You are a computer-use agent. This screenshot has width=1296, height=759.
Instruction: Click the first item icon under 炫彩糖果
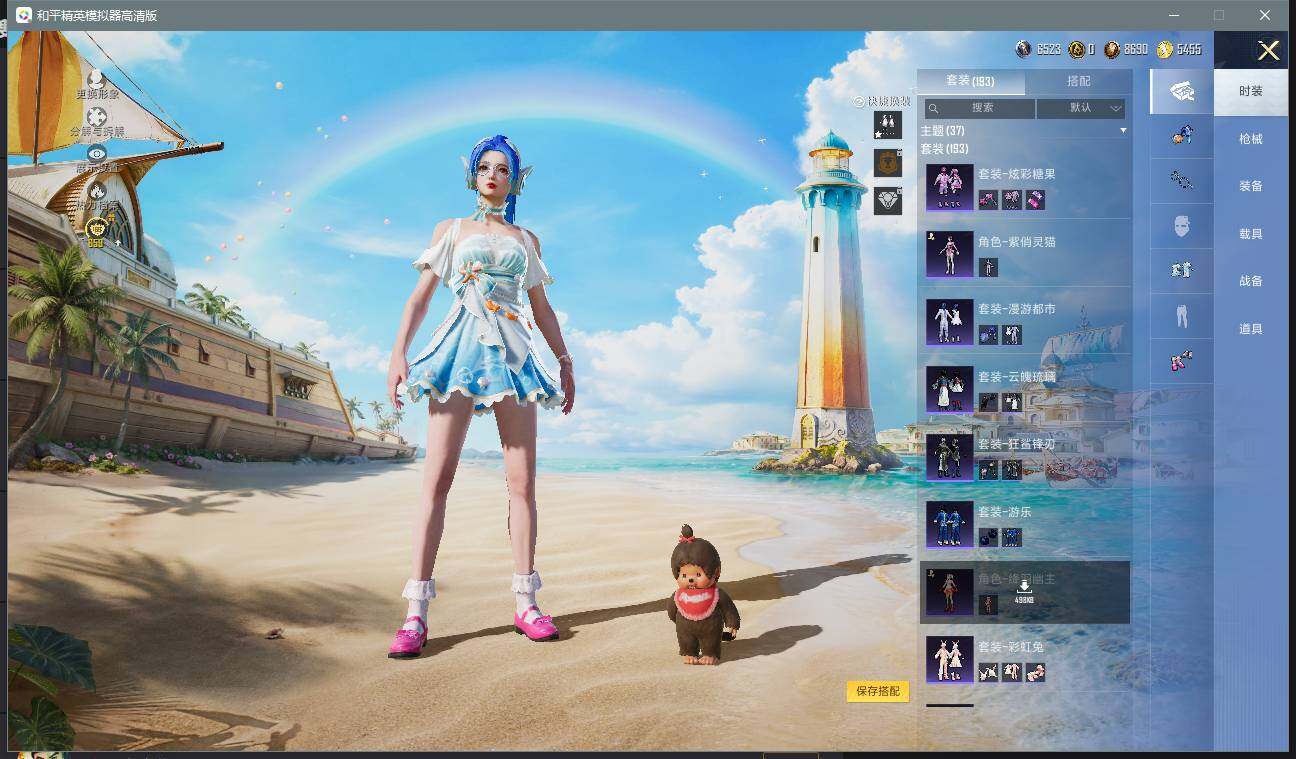[988, 200]
